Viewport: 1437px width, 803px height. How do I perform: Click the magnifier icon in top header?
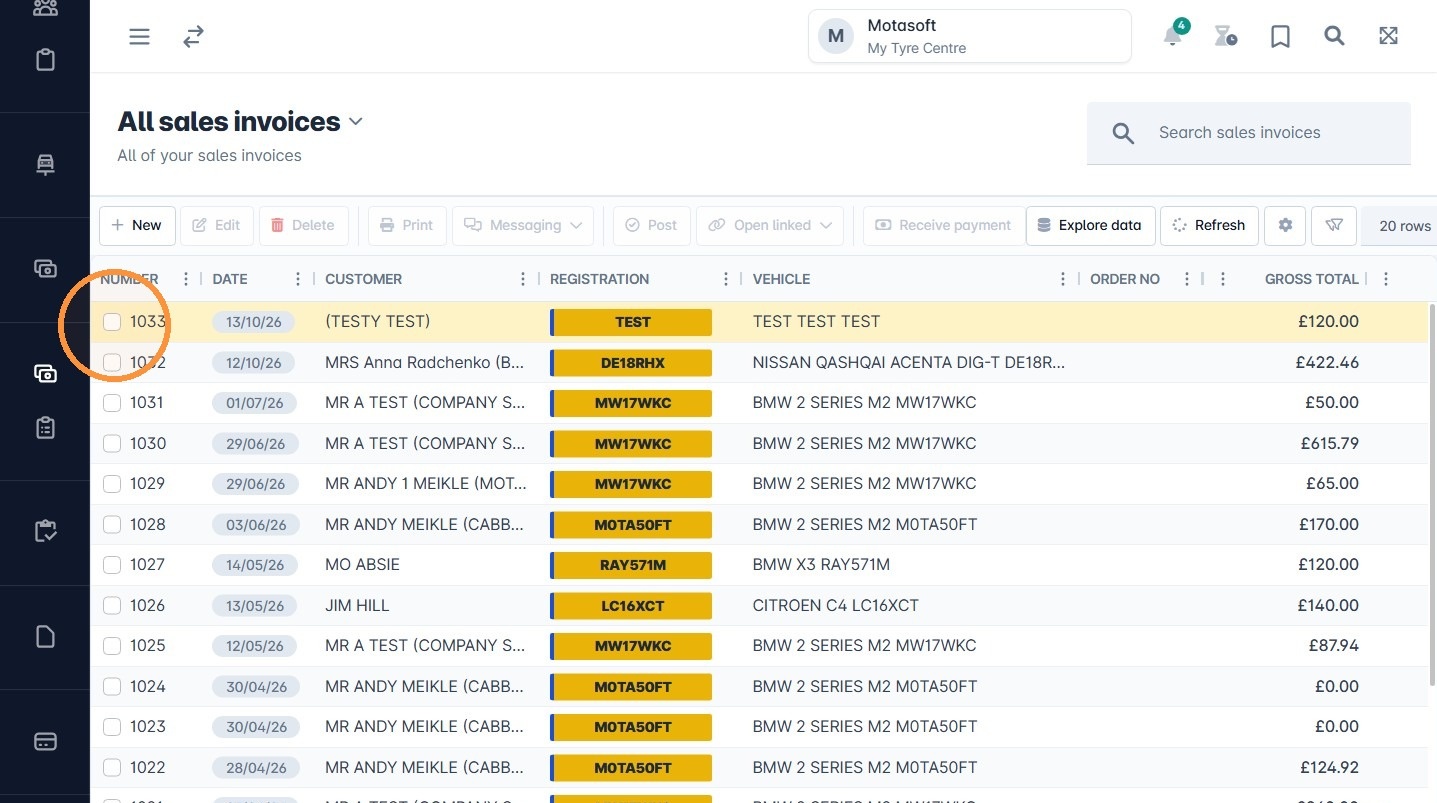point(1334,36)
